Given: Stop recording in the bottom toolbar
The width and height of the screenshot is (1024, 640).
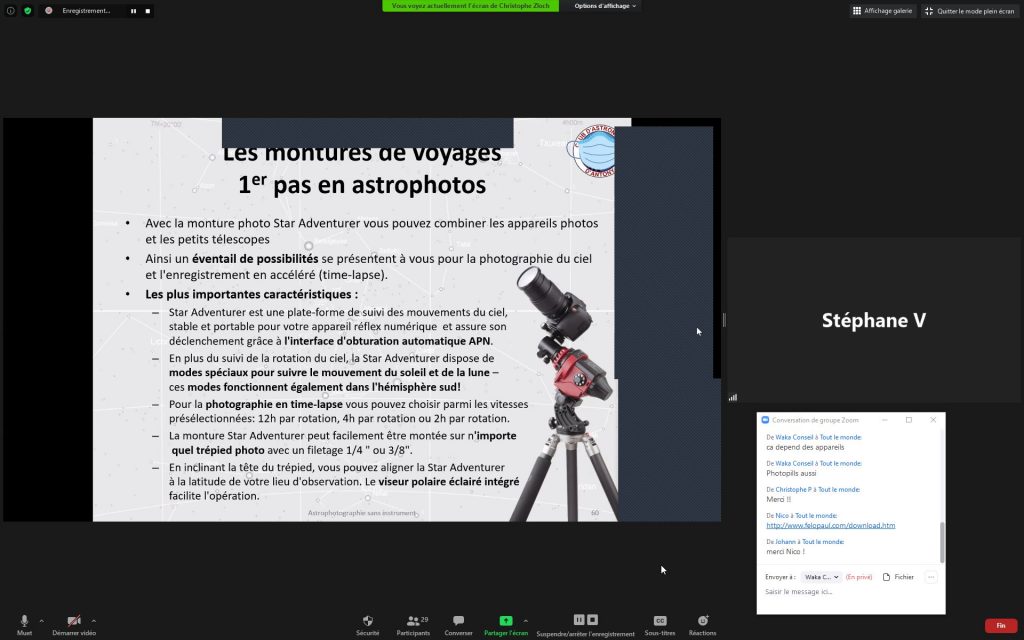Looking at the screenshot, I should point(592,619).
